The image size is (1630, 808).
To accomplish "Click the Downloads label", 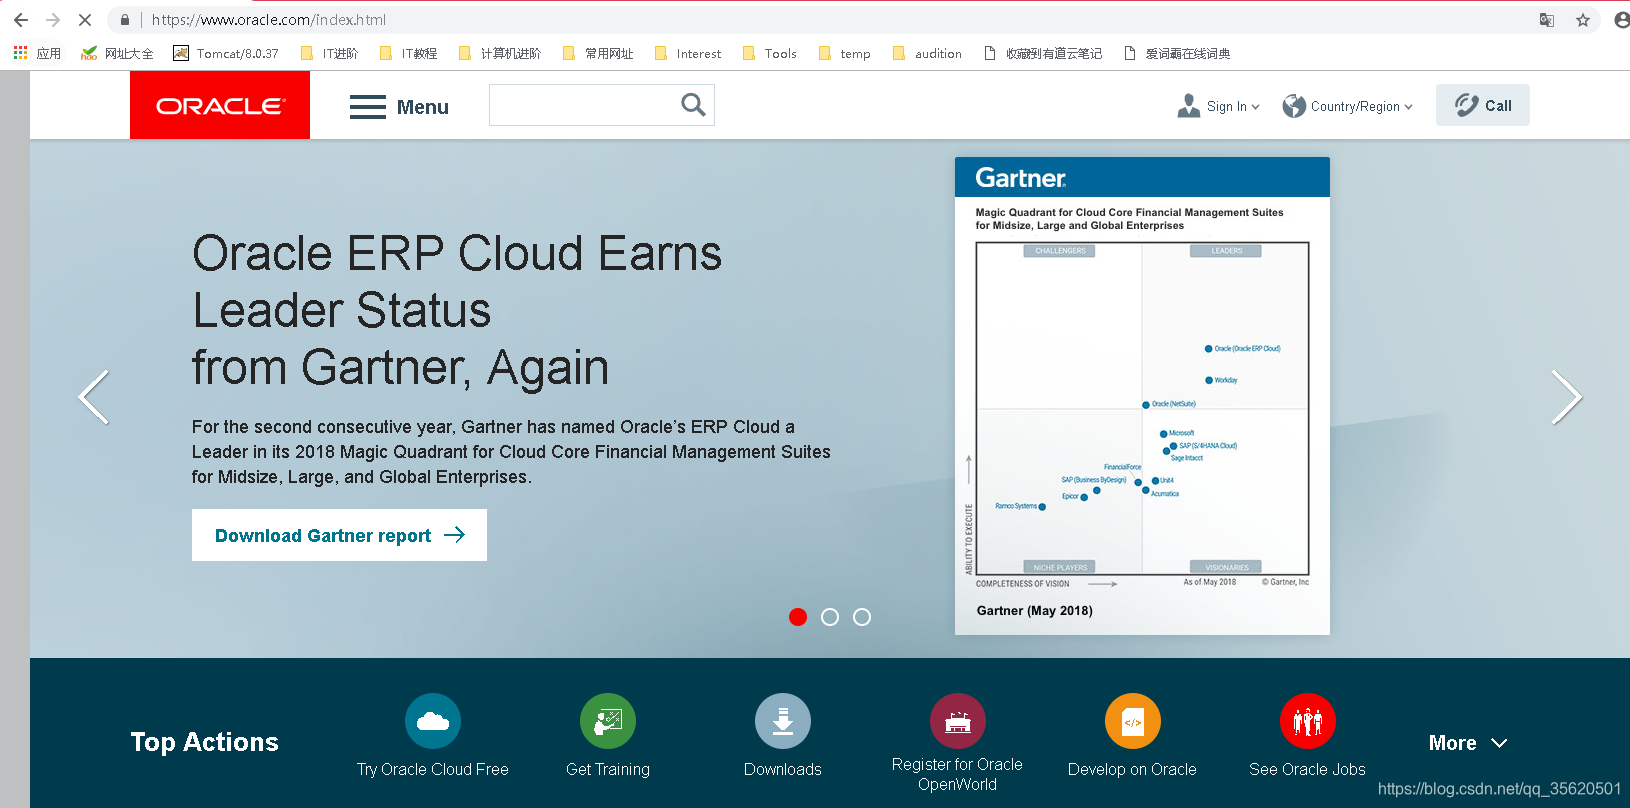I will tap(783, 769).
